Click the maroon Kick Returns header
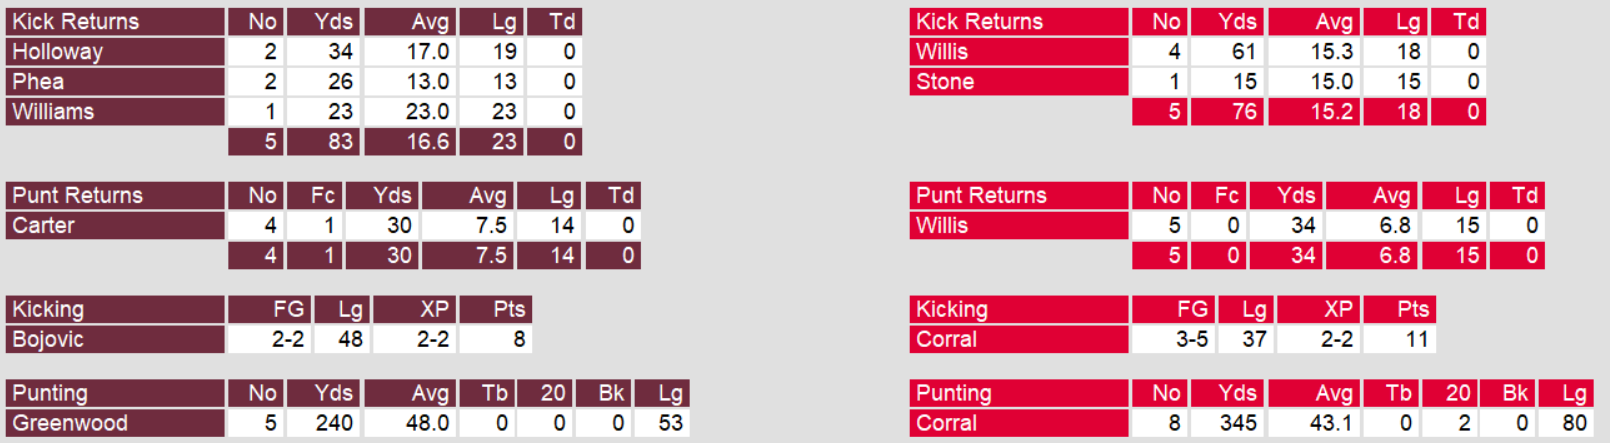1610x443 pixels. [x=76, y=22]
